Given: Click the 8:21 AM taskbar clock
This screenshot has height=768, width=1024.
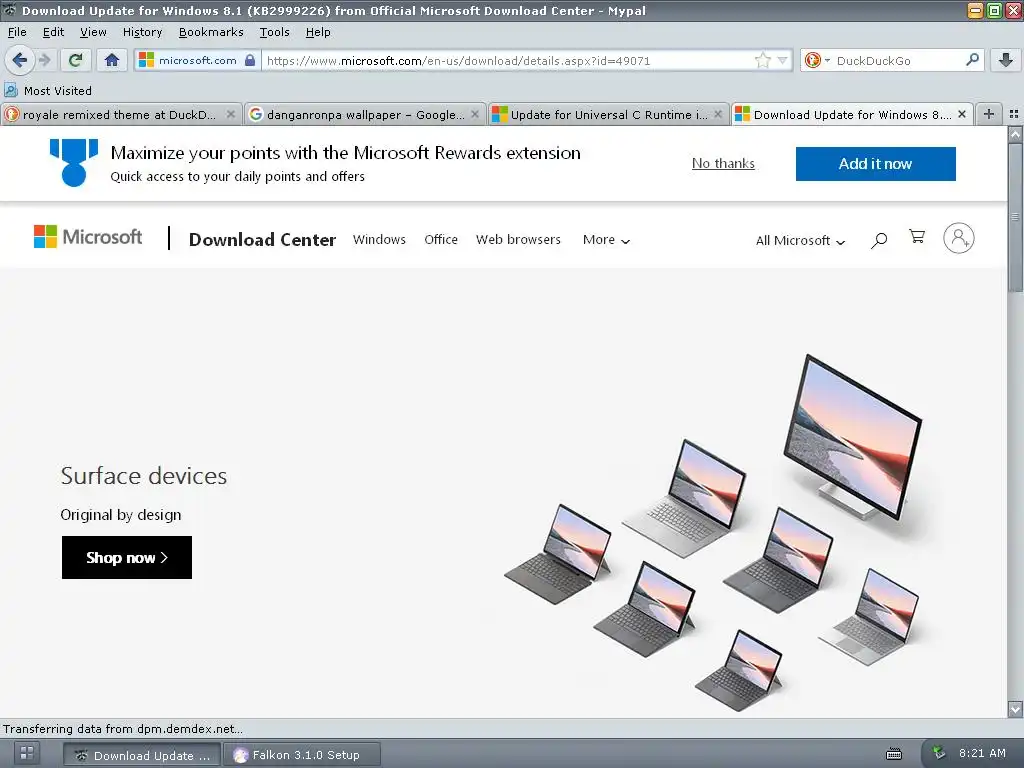Looking at the screenshot, I should (982, 753).
